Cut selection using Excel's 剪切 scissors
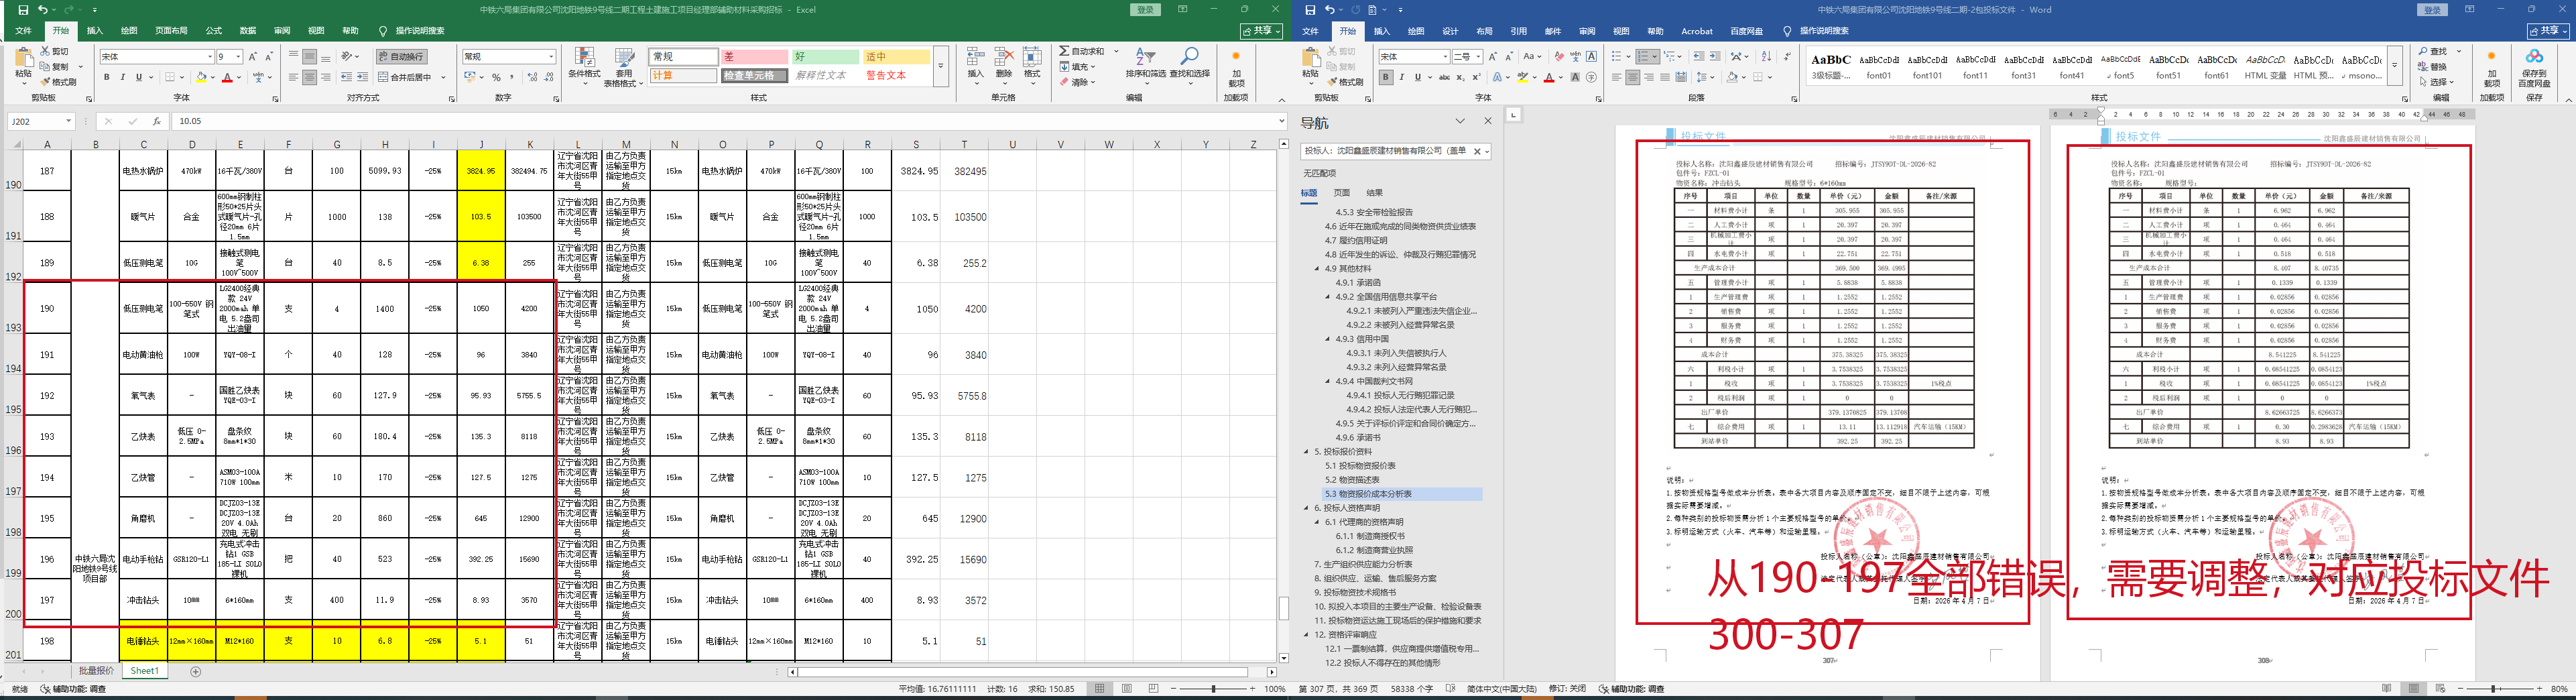Image resolution: width=2576 pixels, height=700 pixels. tap(54, 51)
